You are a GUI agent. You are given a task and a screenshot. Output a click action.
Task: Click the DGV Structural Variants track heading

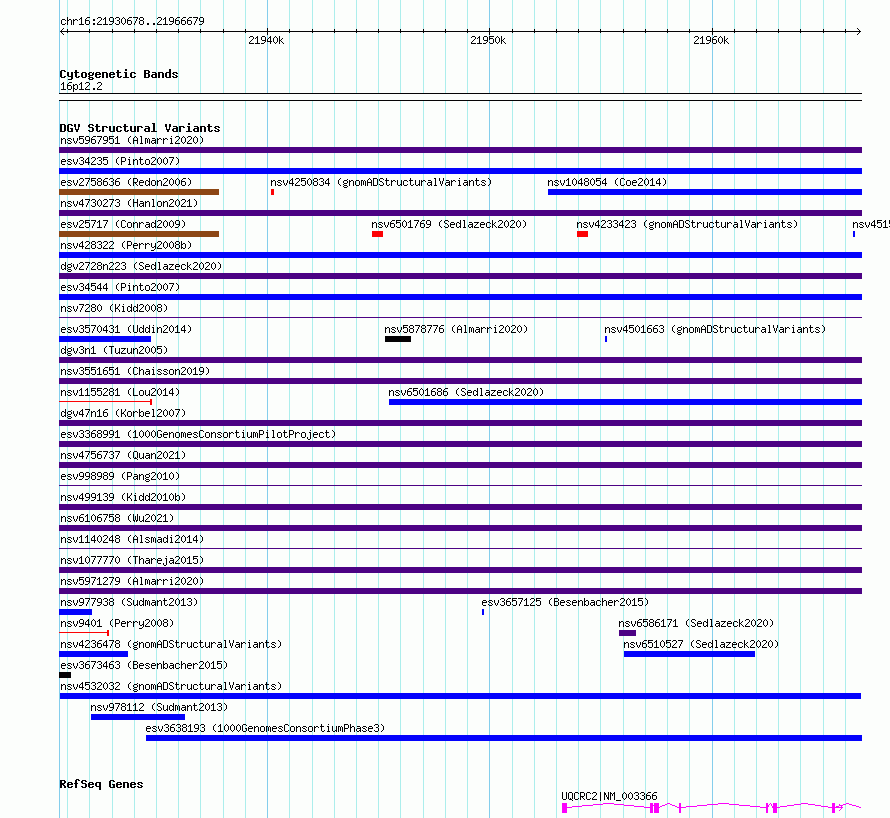click(x=140, y=128)
